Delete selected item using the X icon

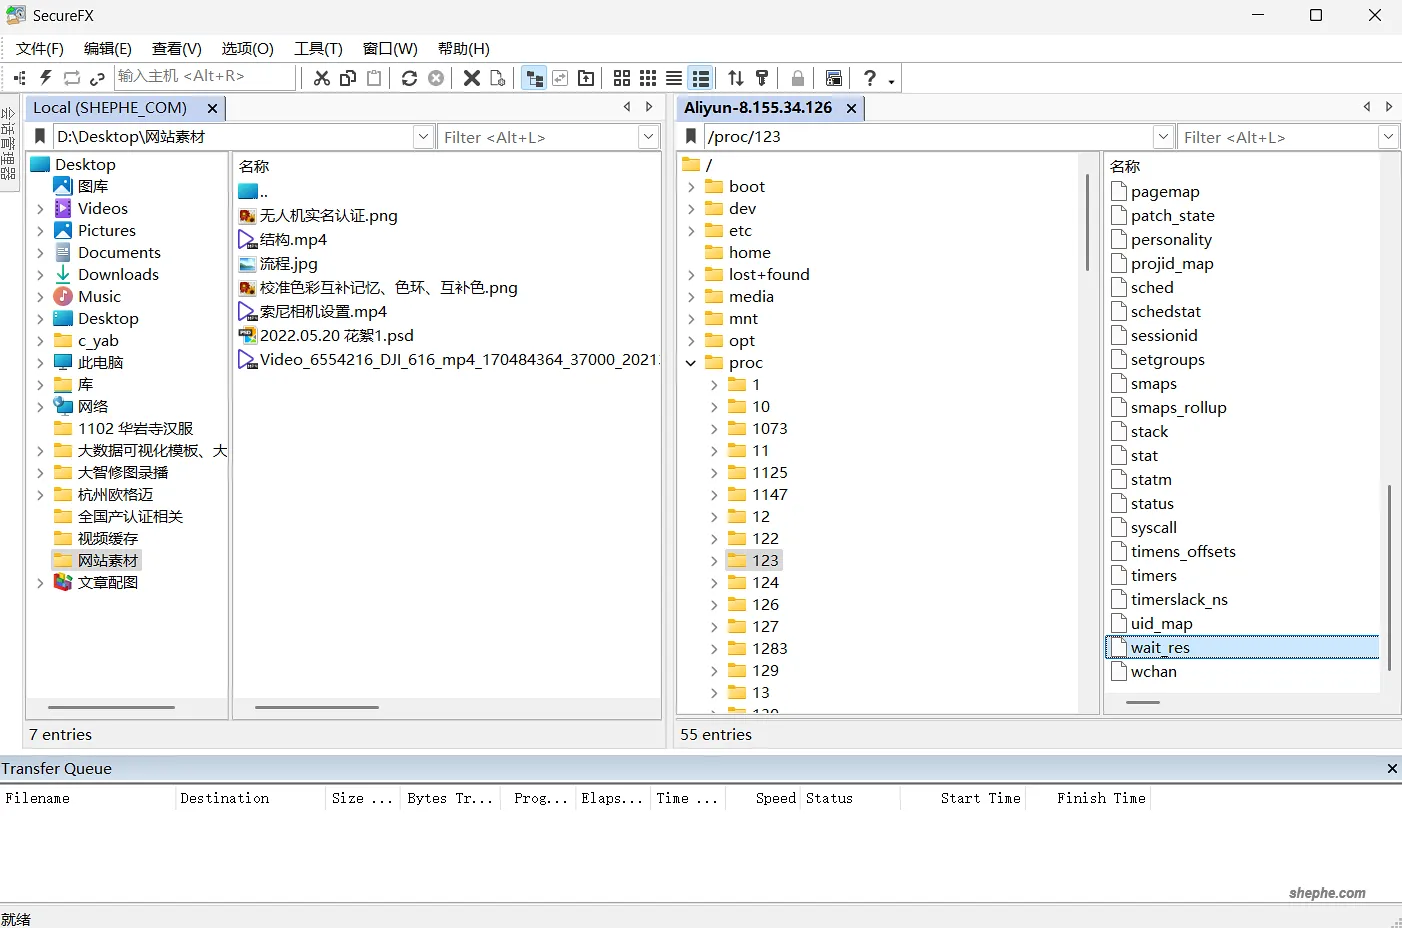click(x=473, y=78)
